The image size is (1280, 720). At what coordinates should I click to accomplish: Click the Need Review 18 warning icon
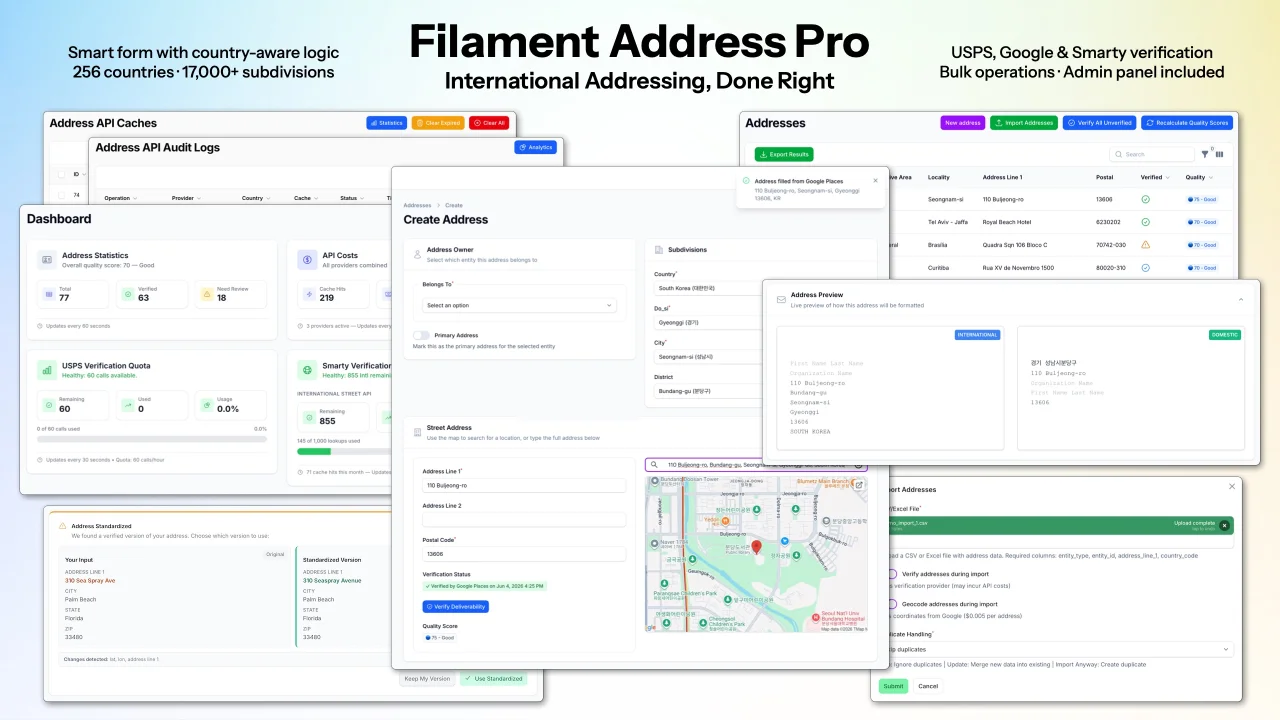206,294
